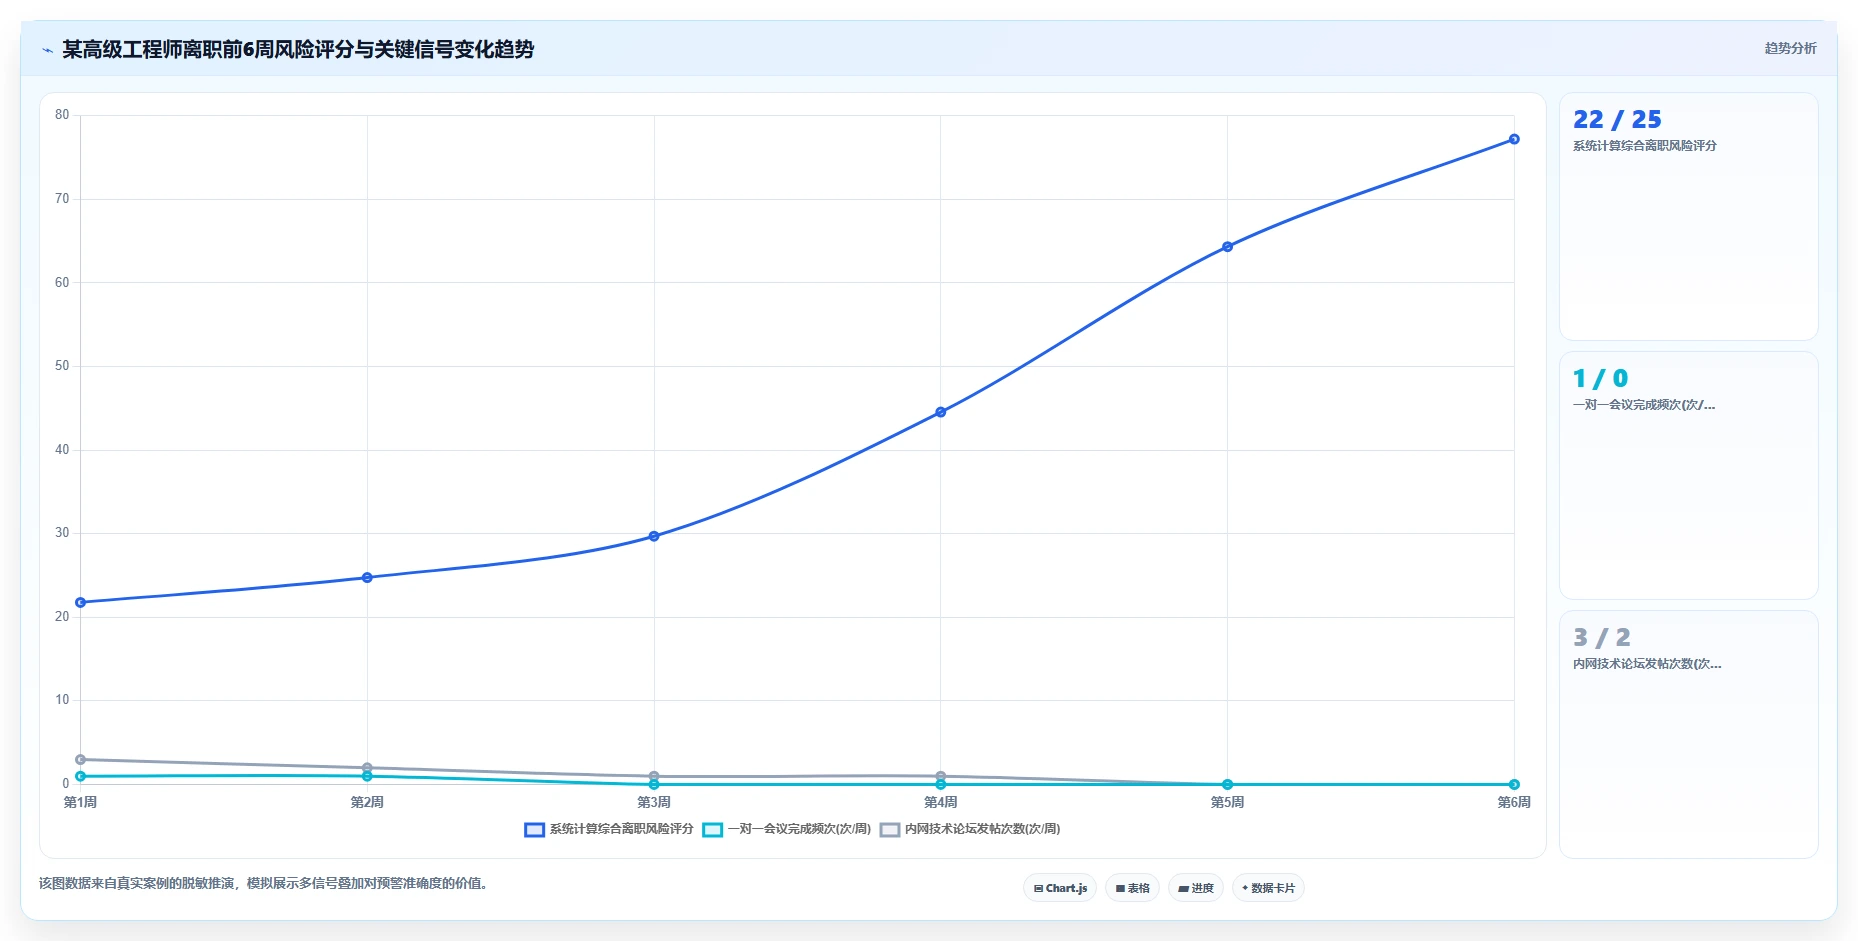Click the chart icon beside the title

tap(47, 50)
